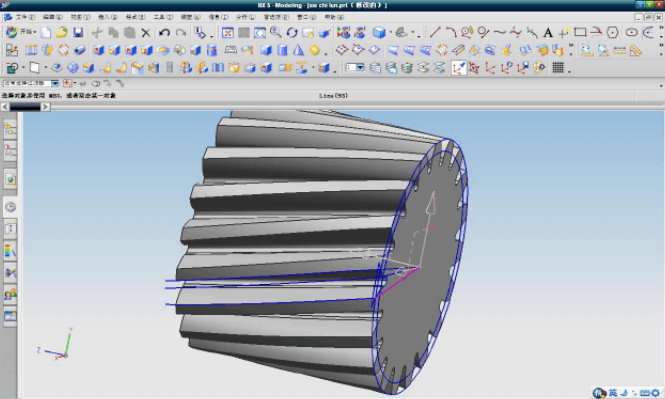Toggle the grid display icon

pos(558,67)
